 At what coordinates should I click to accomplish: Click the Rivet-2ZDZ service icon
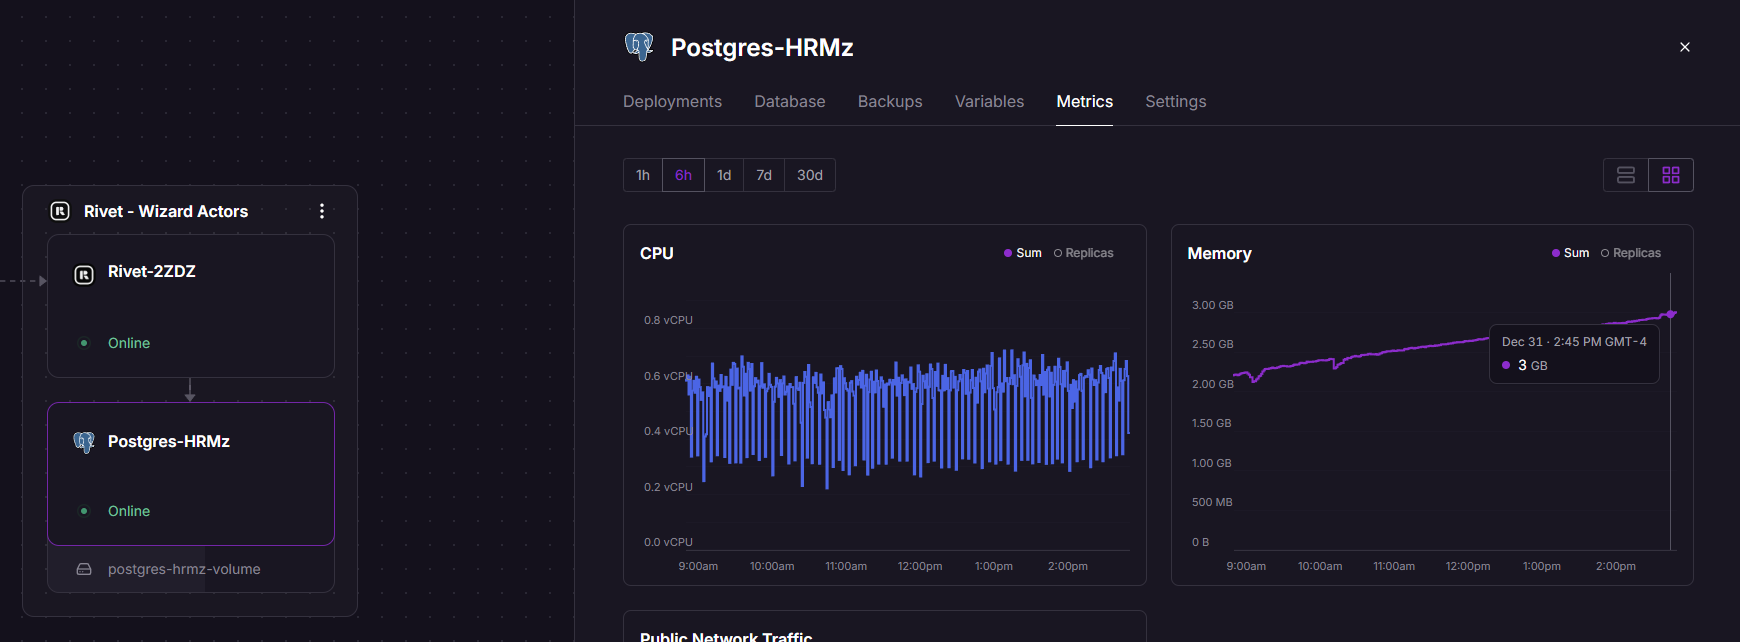click(84, 274)
